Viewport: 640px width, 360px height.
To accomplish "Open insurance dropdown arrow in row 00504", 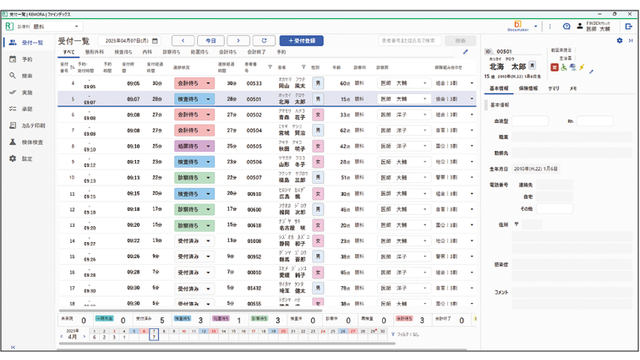I will pos(472,131).
